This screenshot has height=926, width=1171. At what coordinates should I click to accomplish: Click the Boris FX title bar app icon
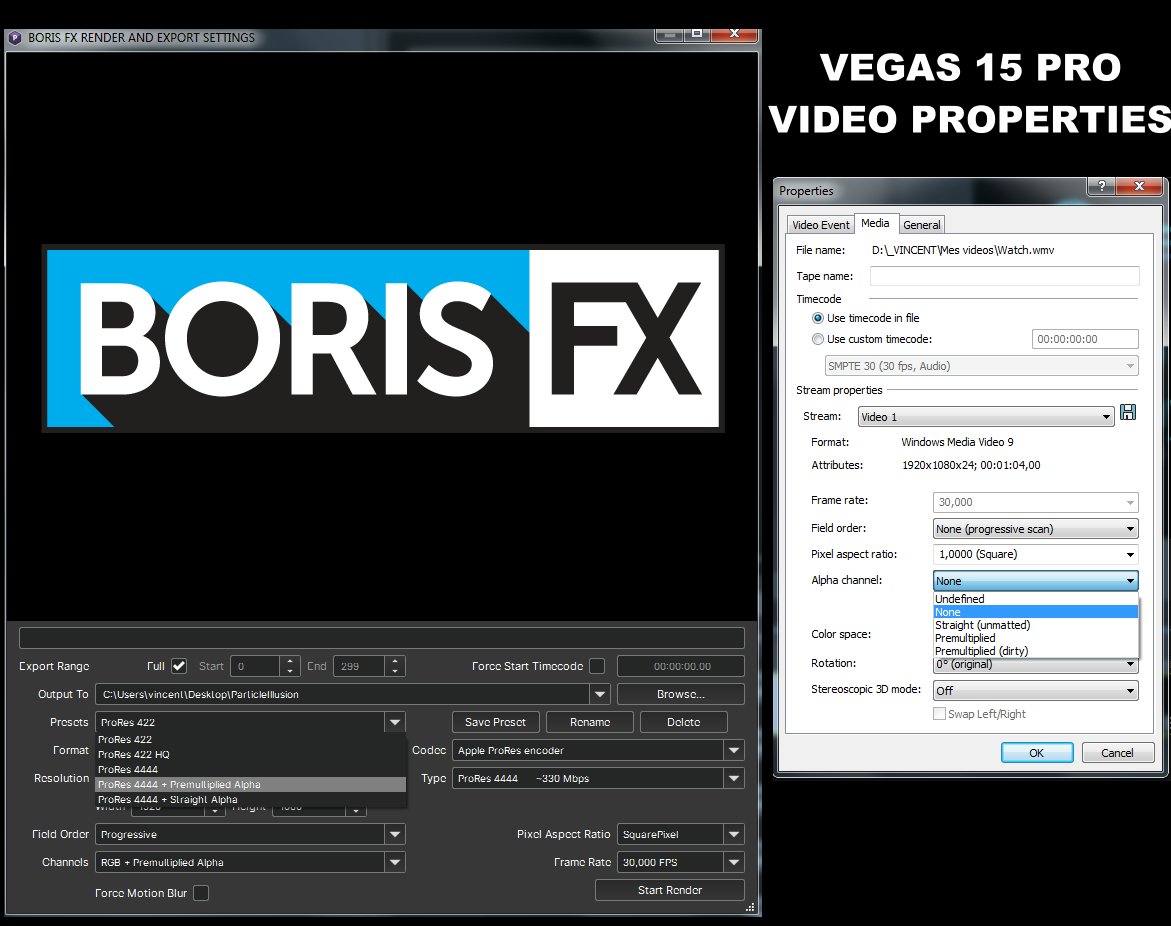[15, 37]
